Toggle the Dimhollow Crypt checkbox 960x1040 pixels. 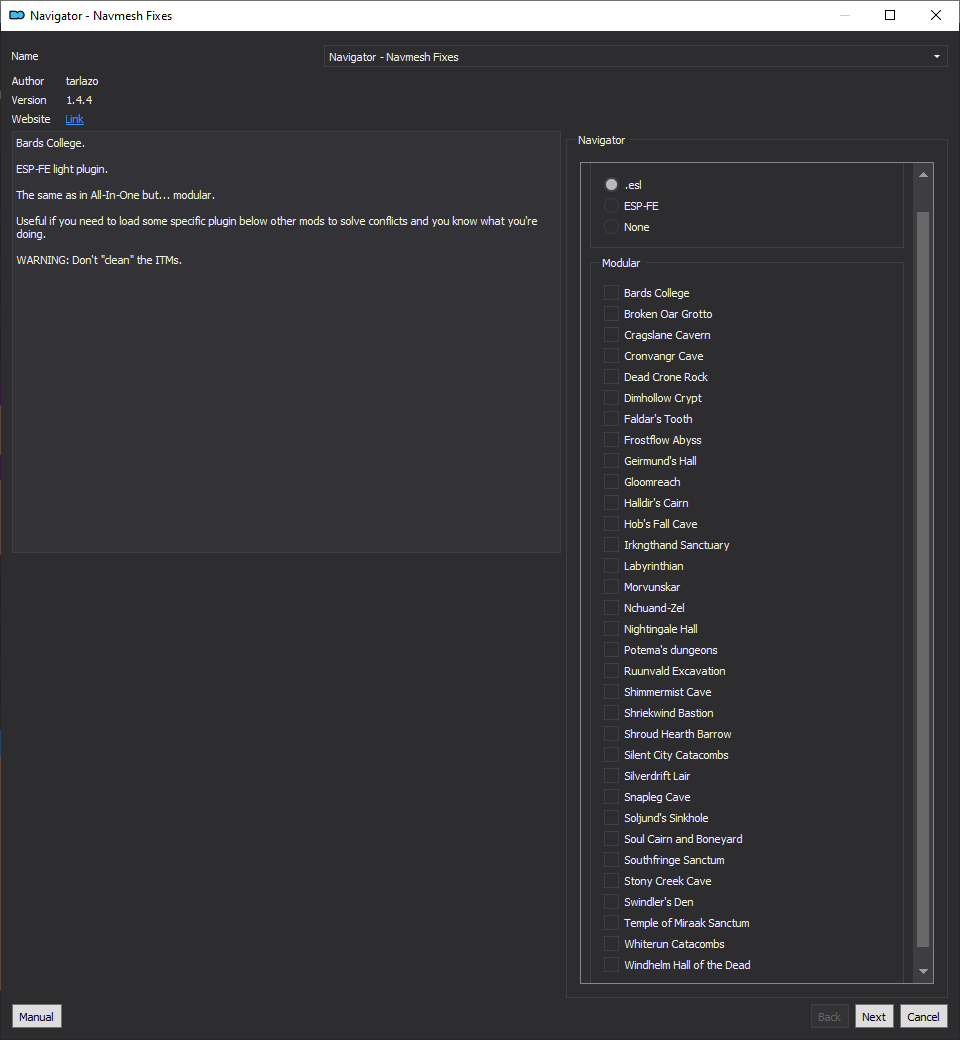[611, 398]
